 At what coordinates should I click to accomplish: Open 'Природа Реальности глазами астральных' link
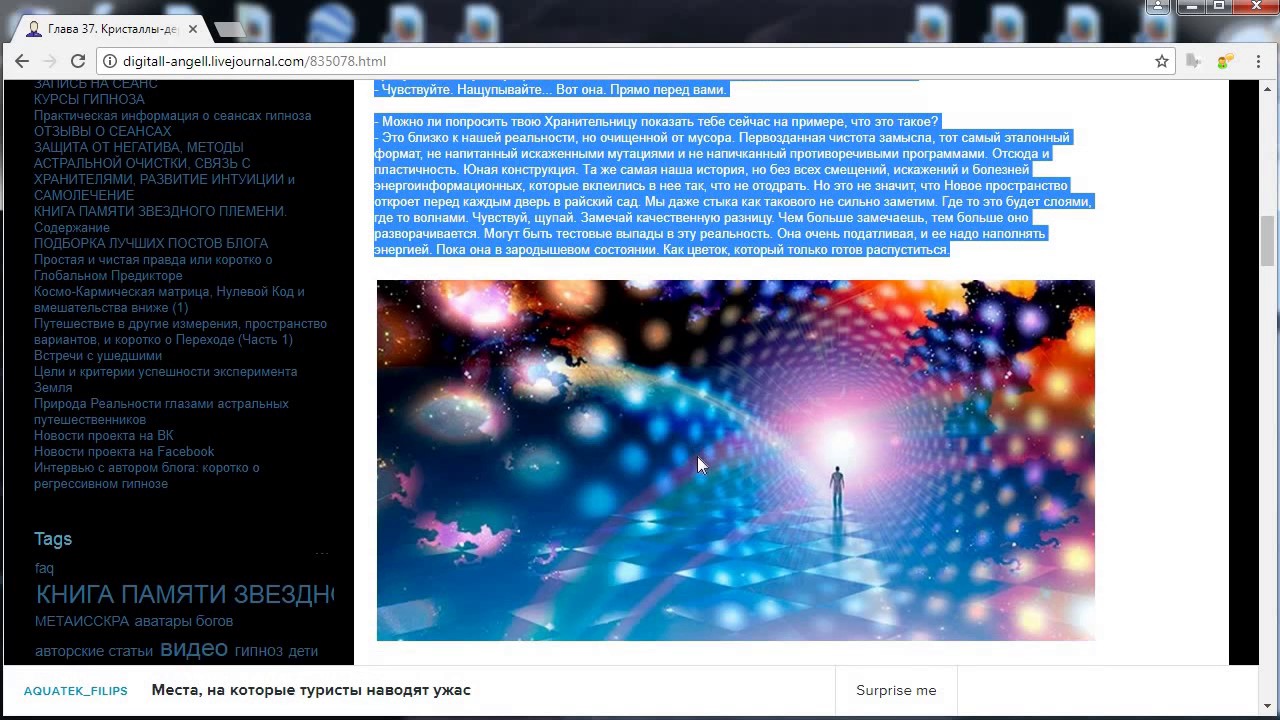[161, 411]
